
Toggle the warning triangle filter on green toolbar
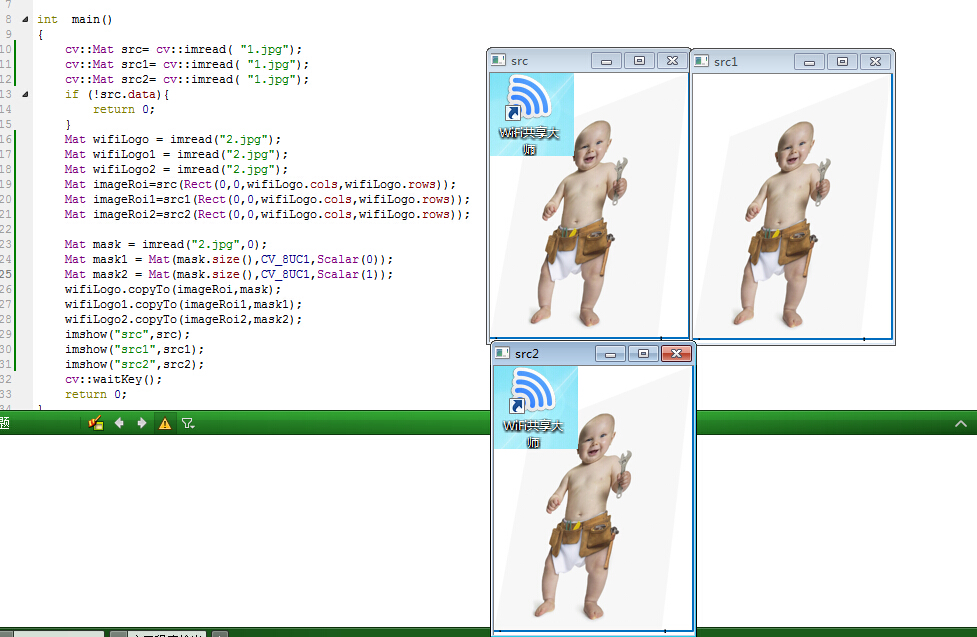165,423
